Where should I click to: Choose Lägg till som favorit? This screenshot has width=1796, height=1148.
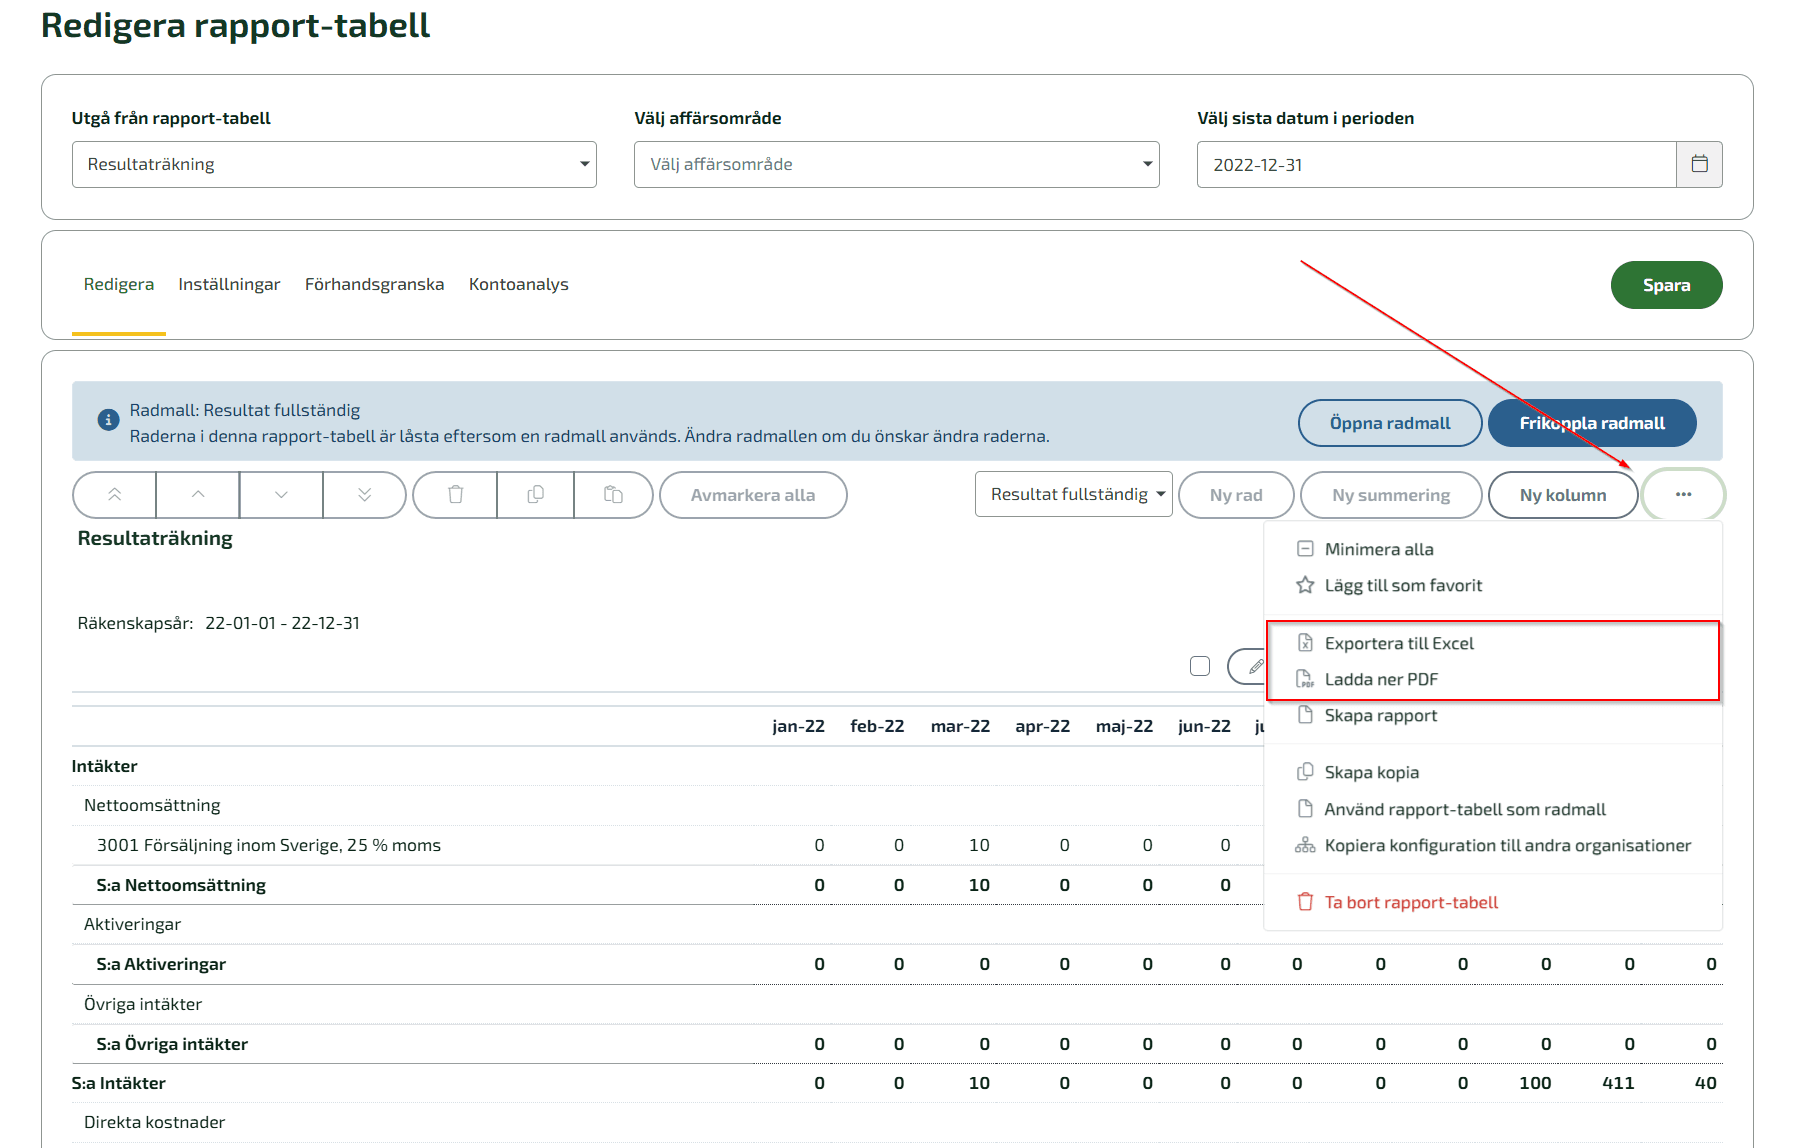coord(1493,585)
